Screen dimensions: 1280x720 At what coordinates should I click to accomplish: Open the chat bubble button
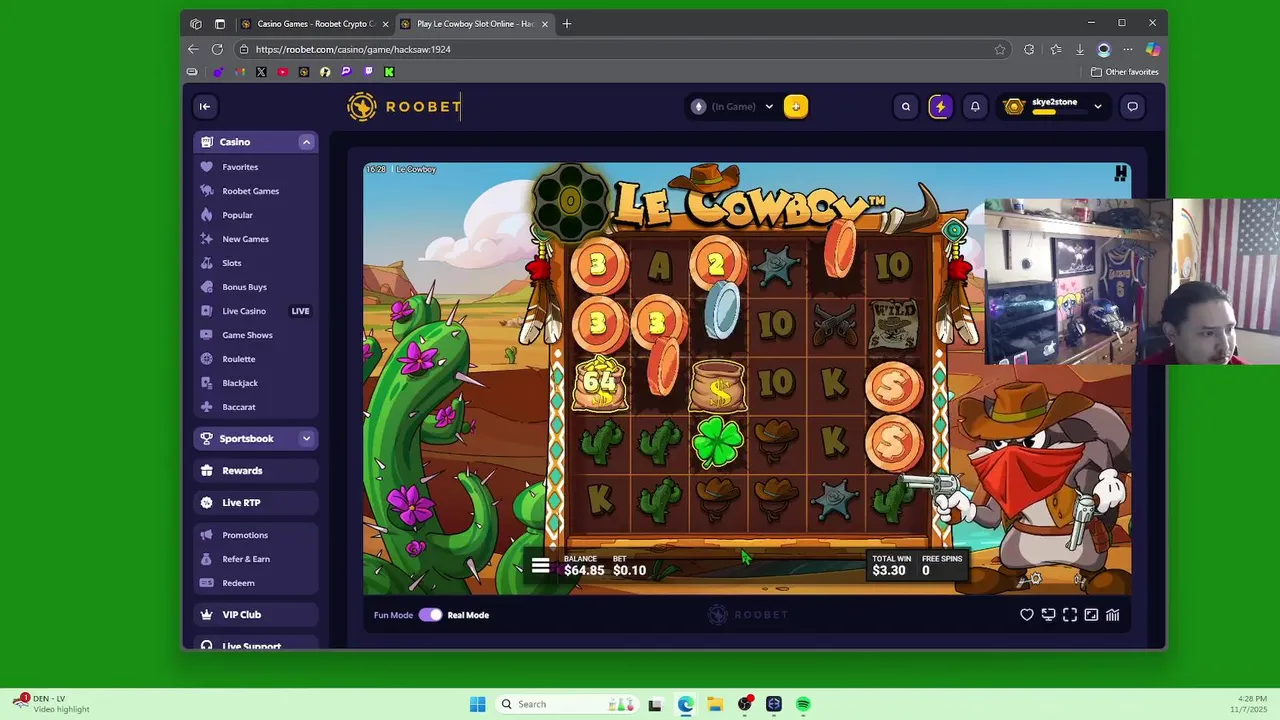[1132, 106]
